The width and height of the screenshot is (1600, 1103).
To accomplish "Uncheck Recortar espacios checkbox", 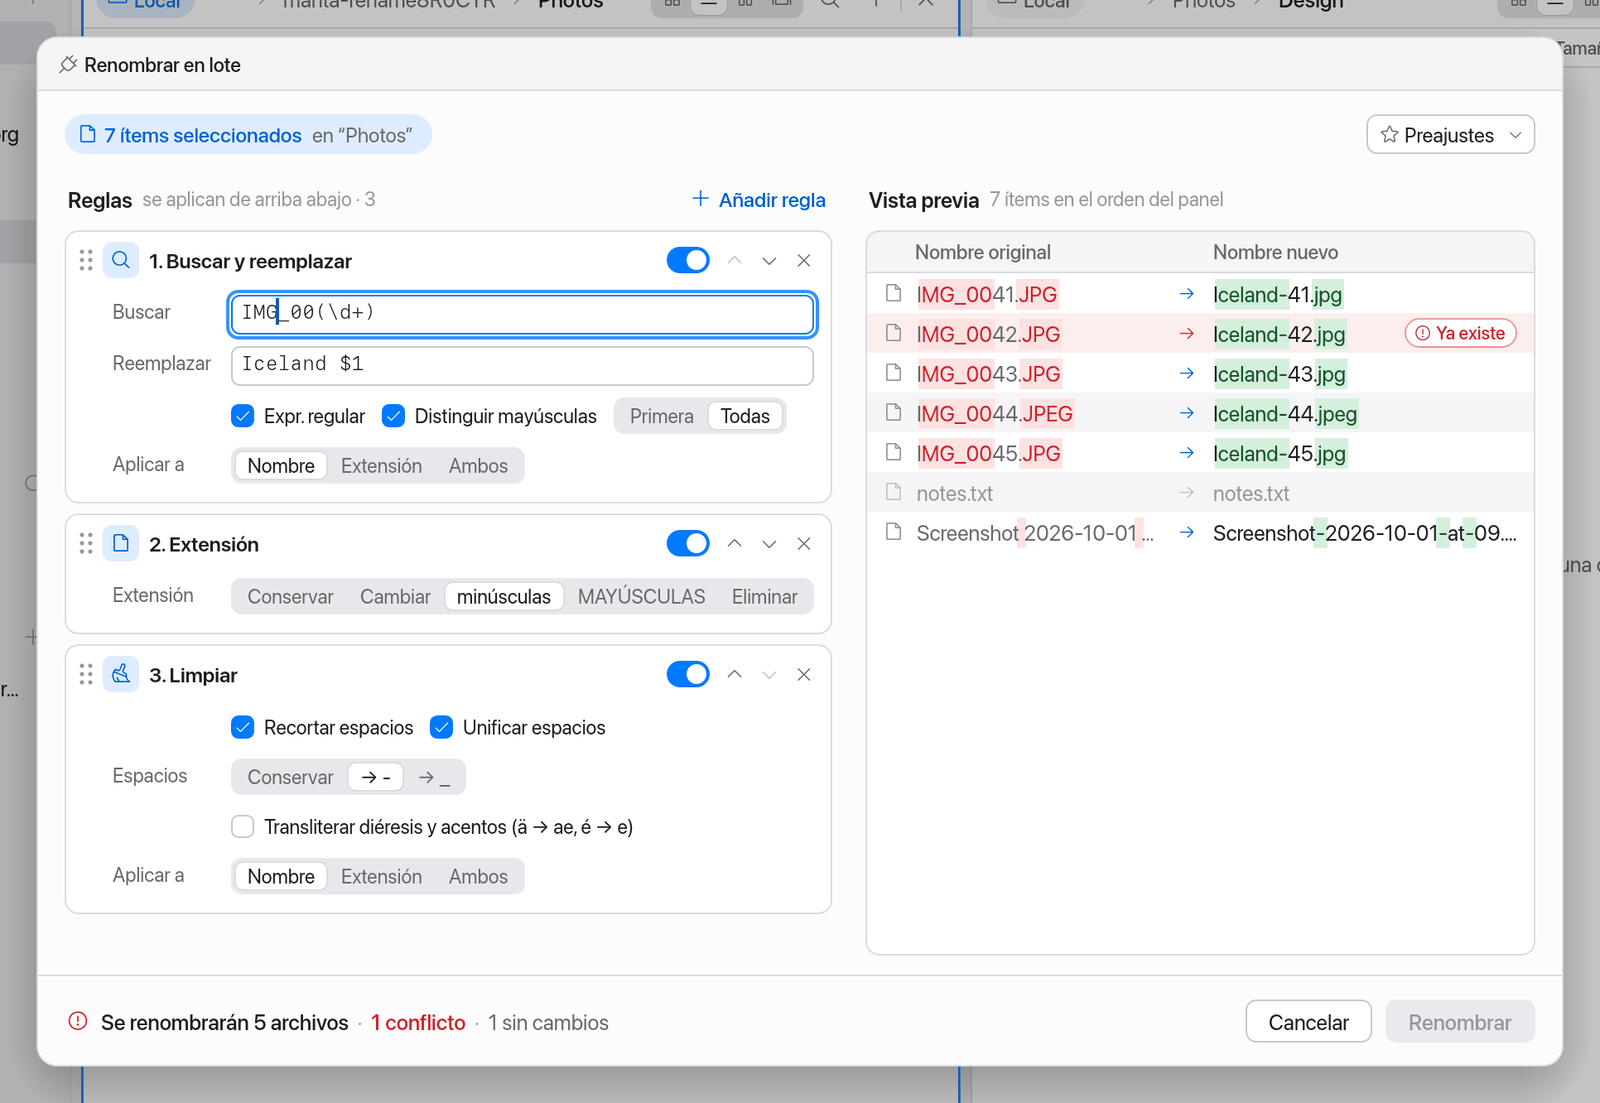I will [243, 727].
